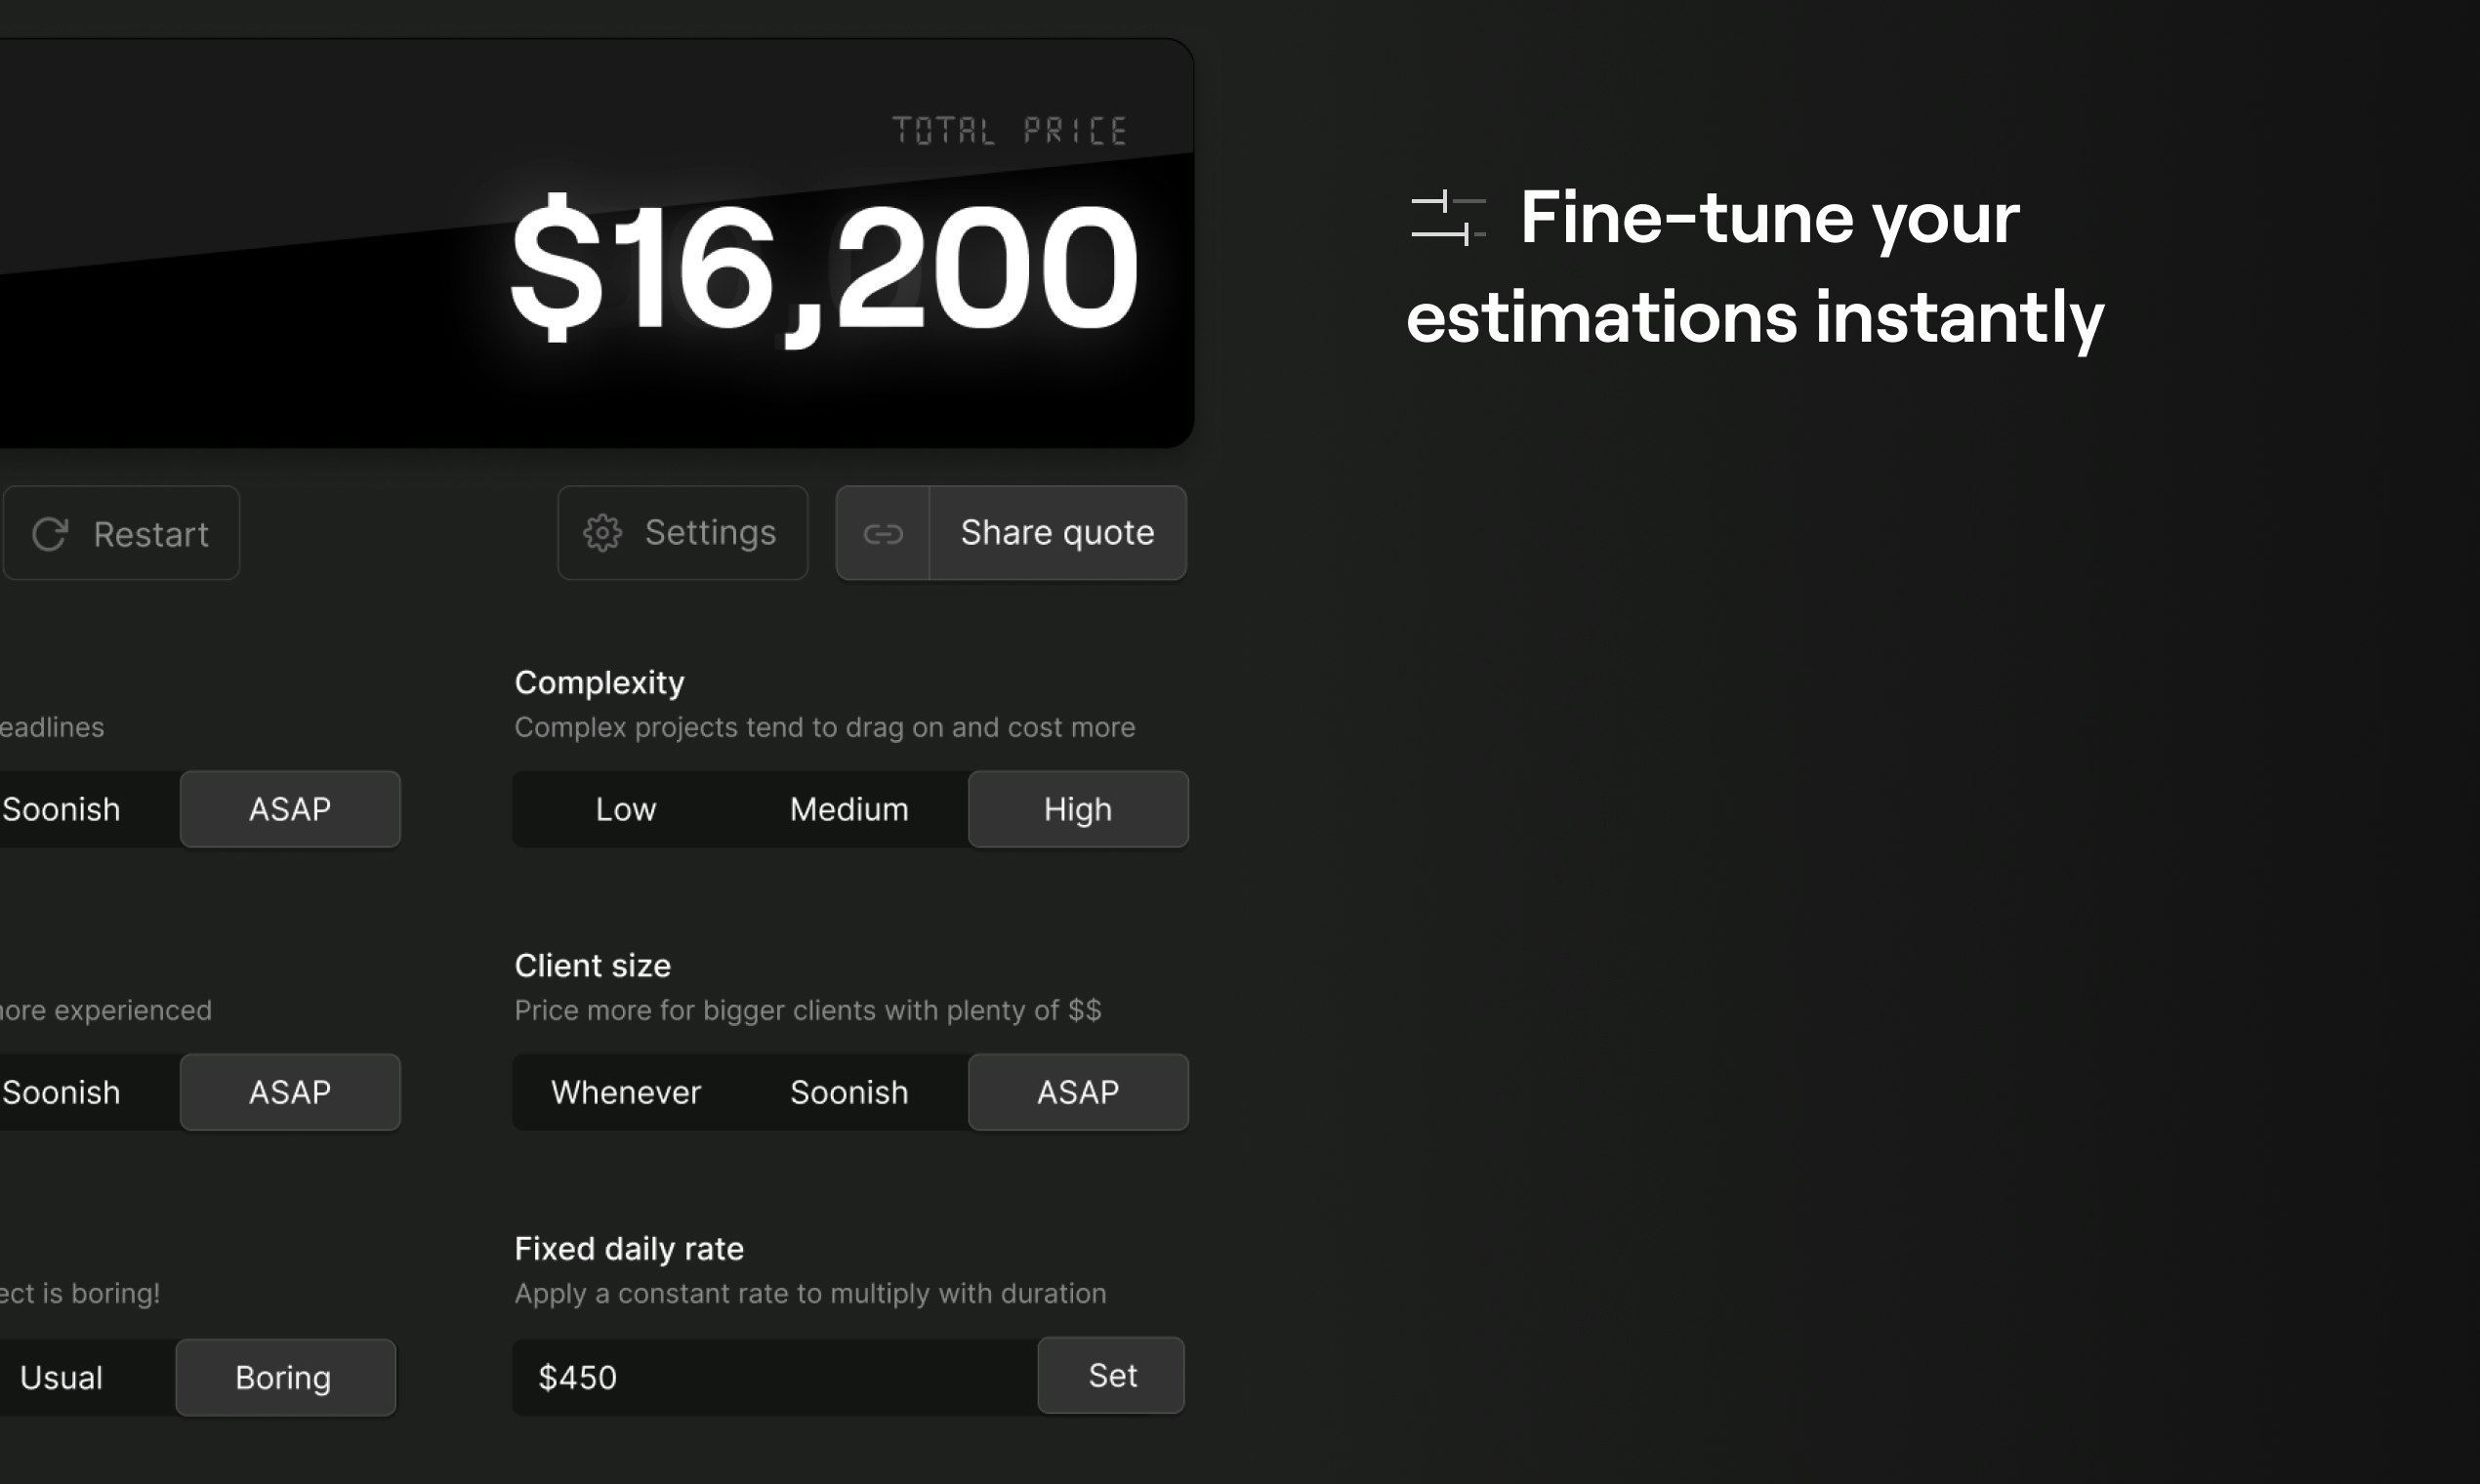Click the gear icon on Settings button

click(605, 533)
